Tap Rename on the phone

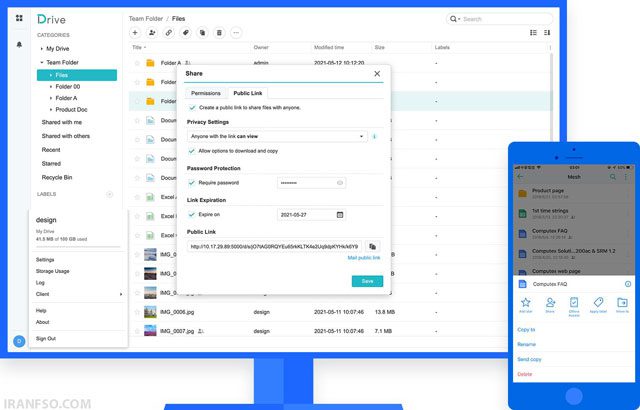click(527, 344)
